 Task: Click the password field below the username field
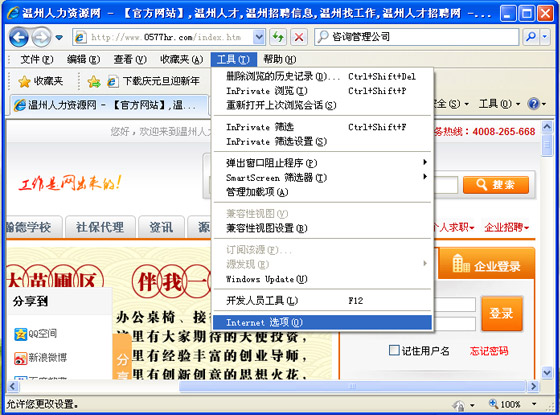pyautogui.click(x=455, y=324)
